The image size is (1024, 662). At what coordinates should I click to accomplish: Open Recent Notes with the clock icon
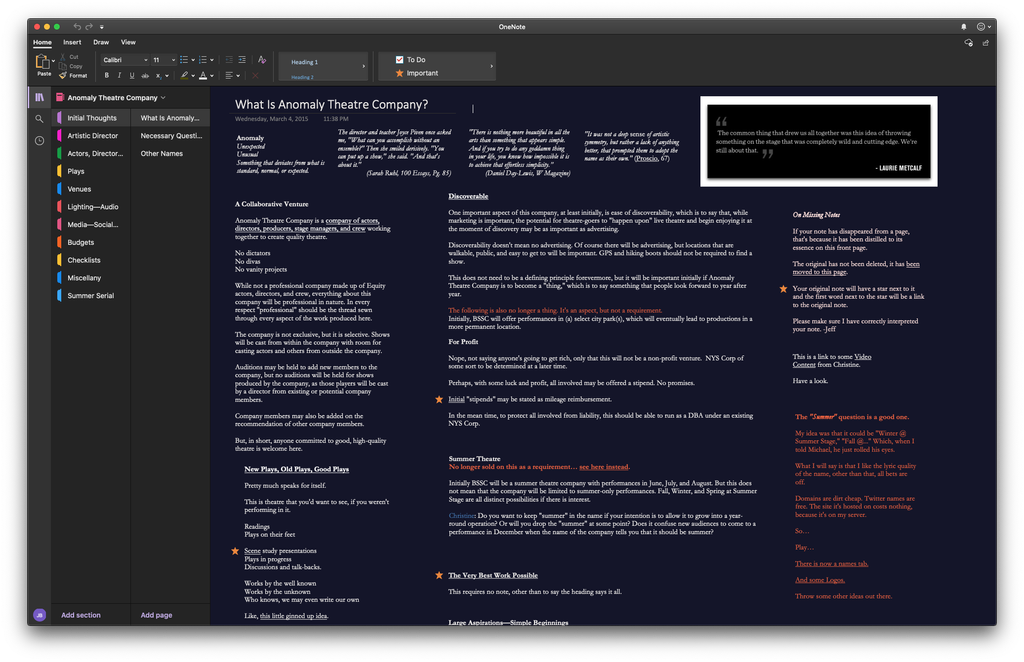coord(40,139)
